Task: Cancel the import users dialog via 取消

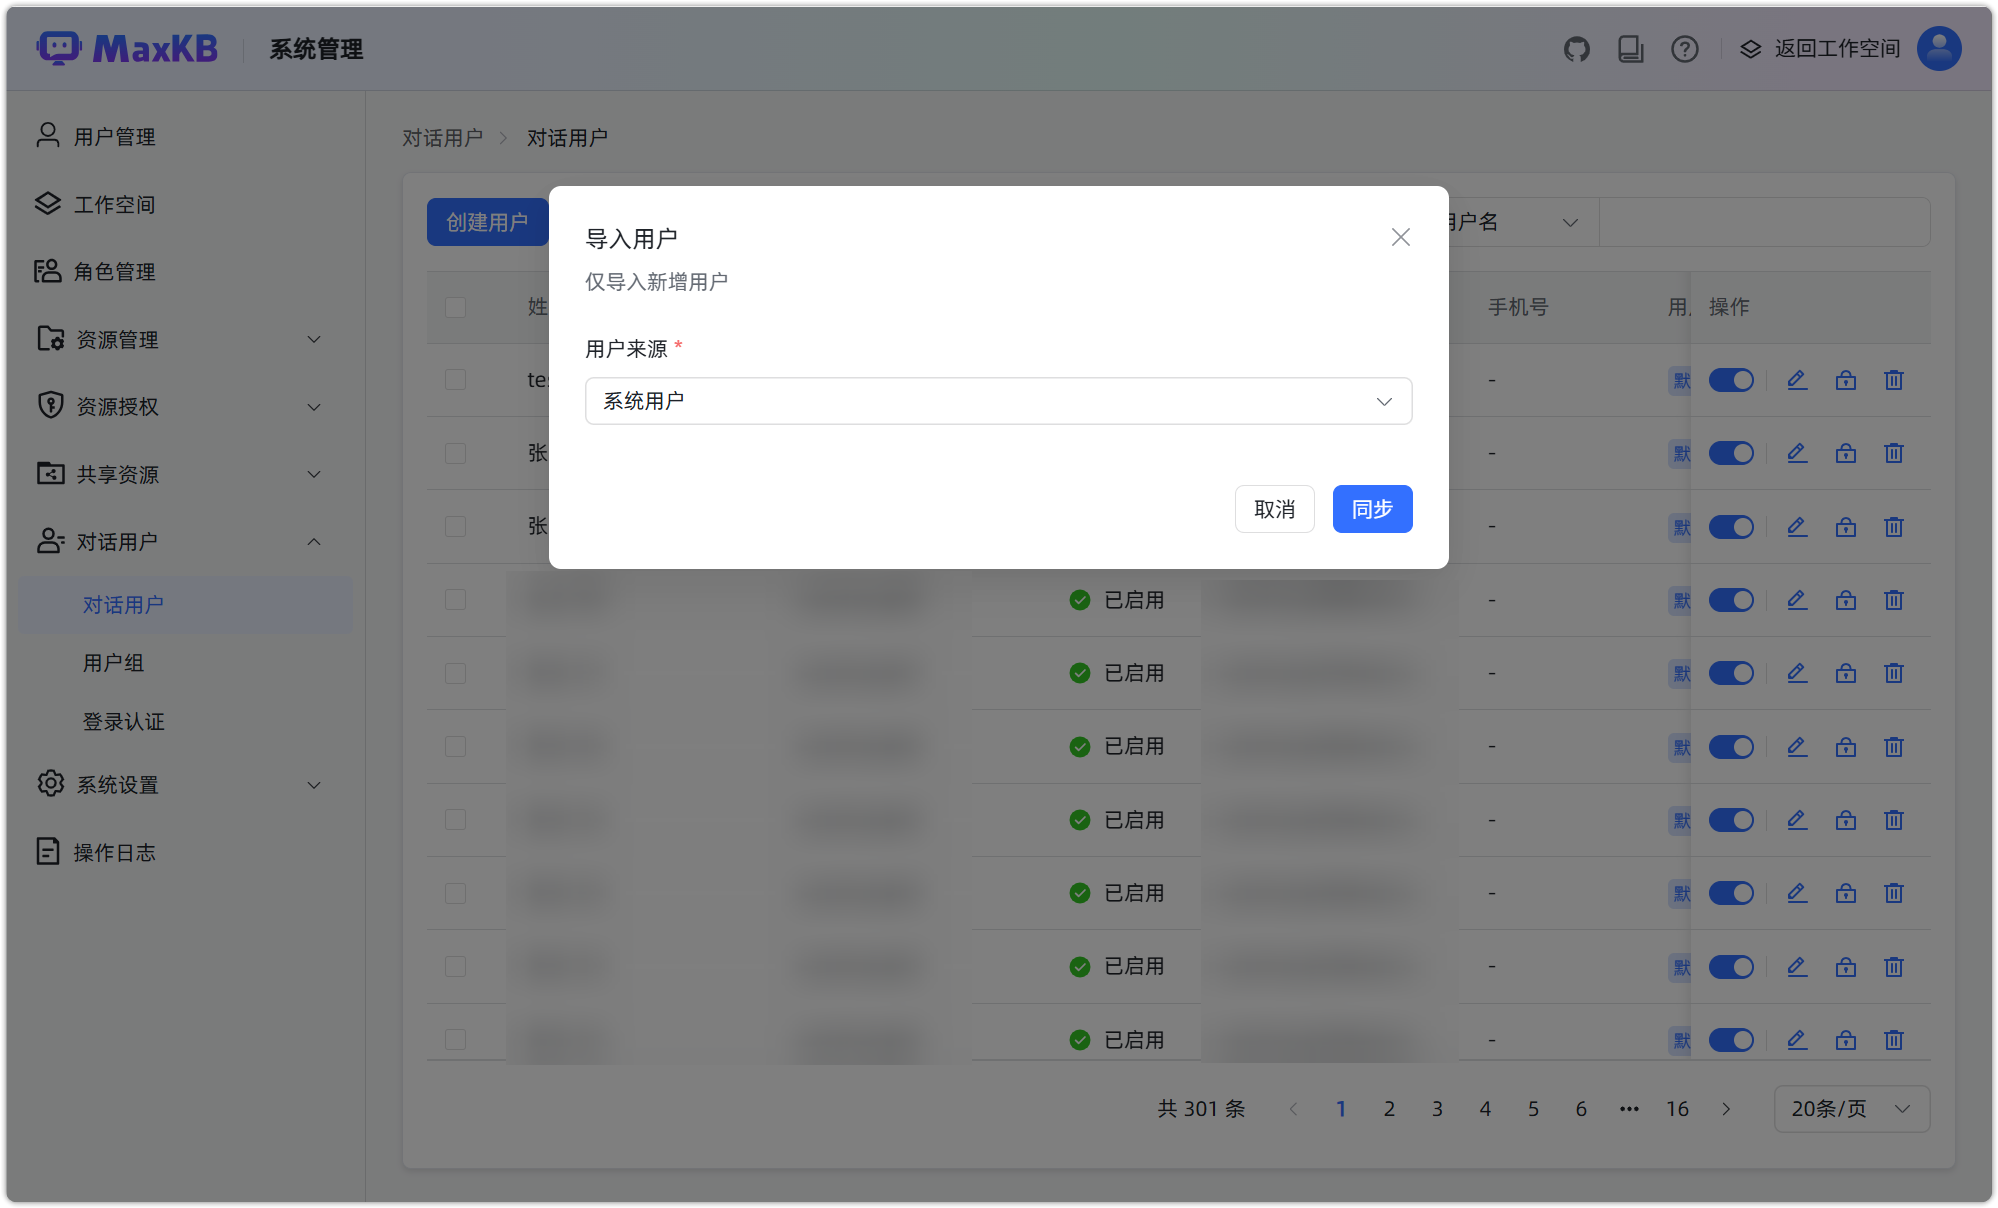Action: [1274, 509]
